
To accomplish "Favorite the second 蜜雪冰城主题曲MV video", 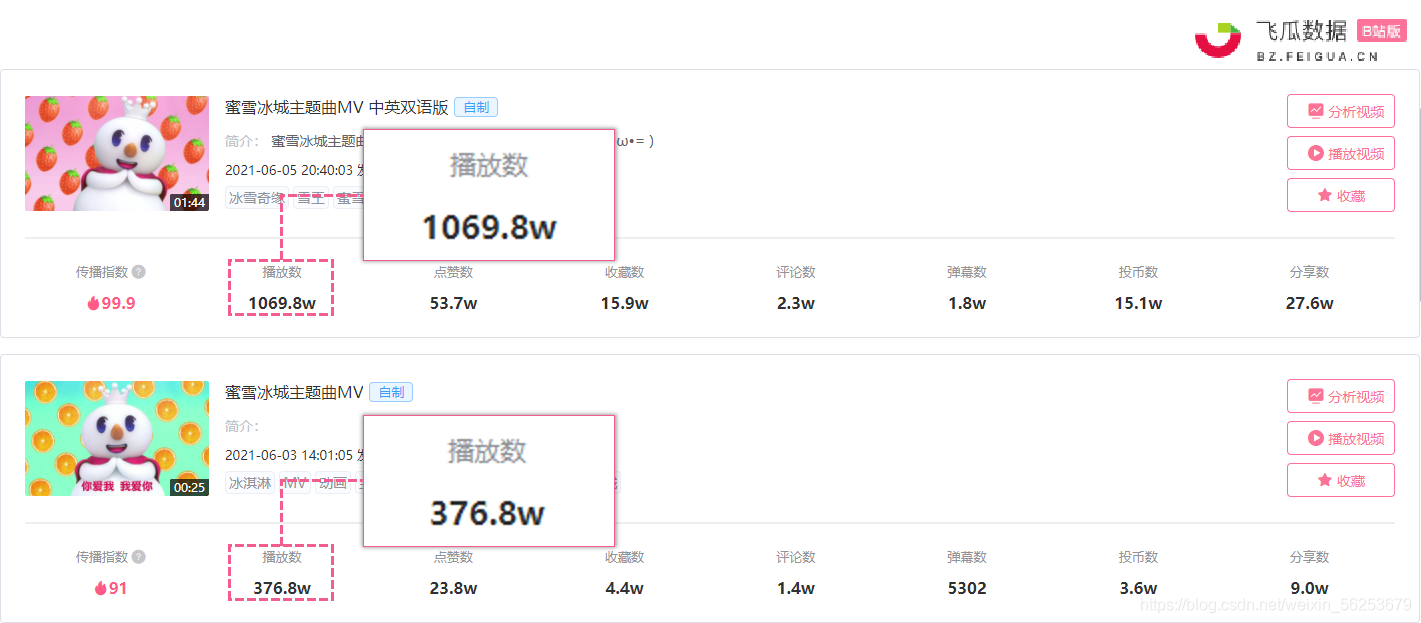I will pyautogui.click(x=1340, y=480).
